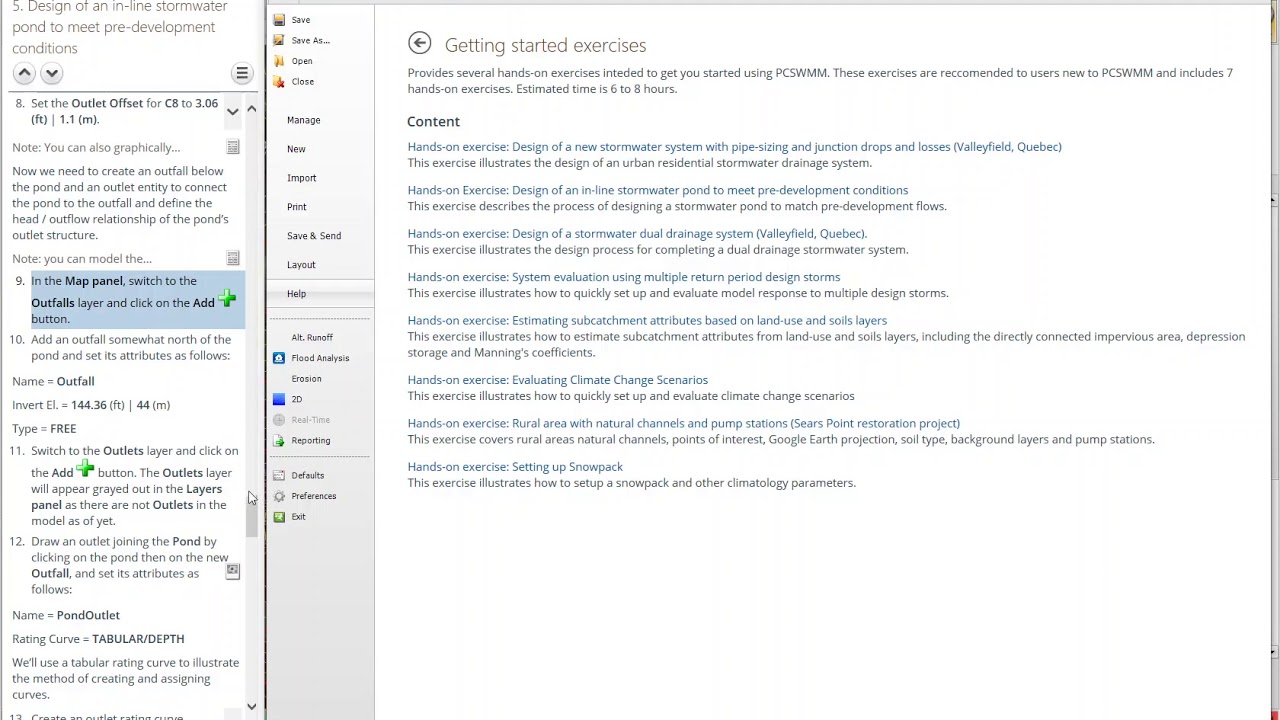Open the land-use and soils layers exercise link
The image size is (1280, 720).
click(x=647, y=321)
